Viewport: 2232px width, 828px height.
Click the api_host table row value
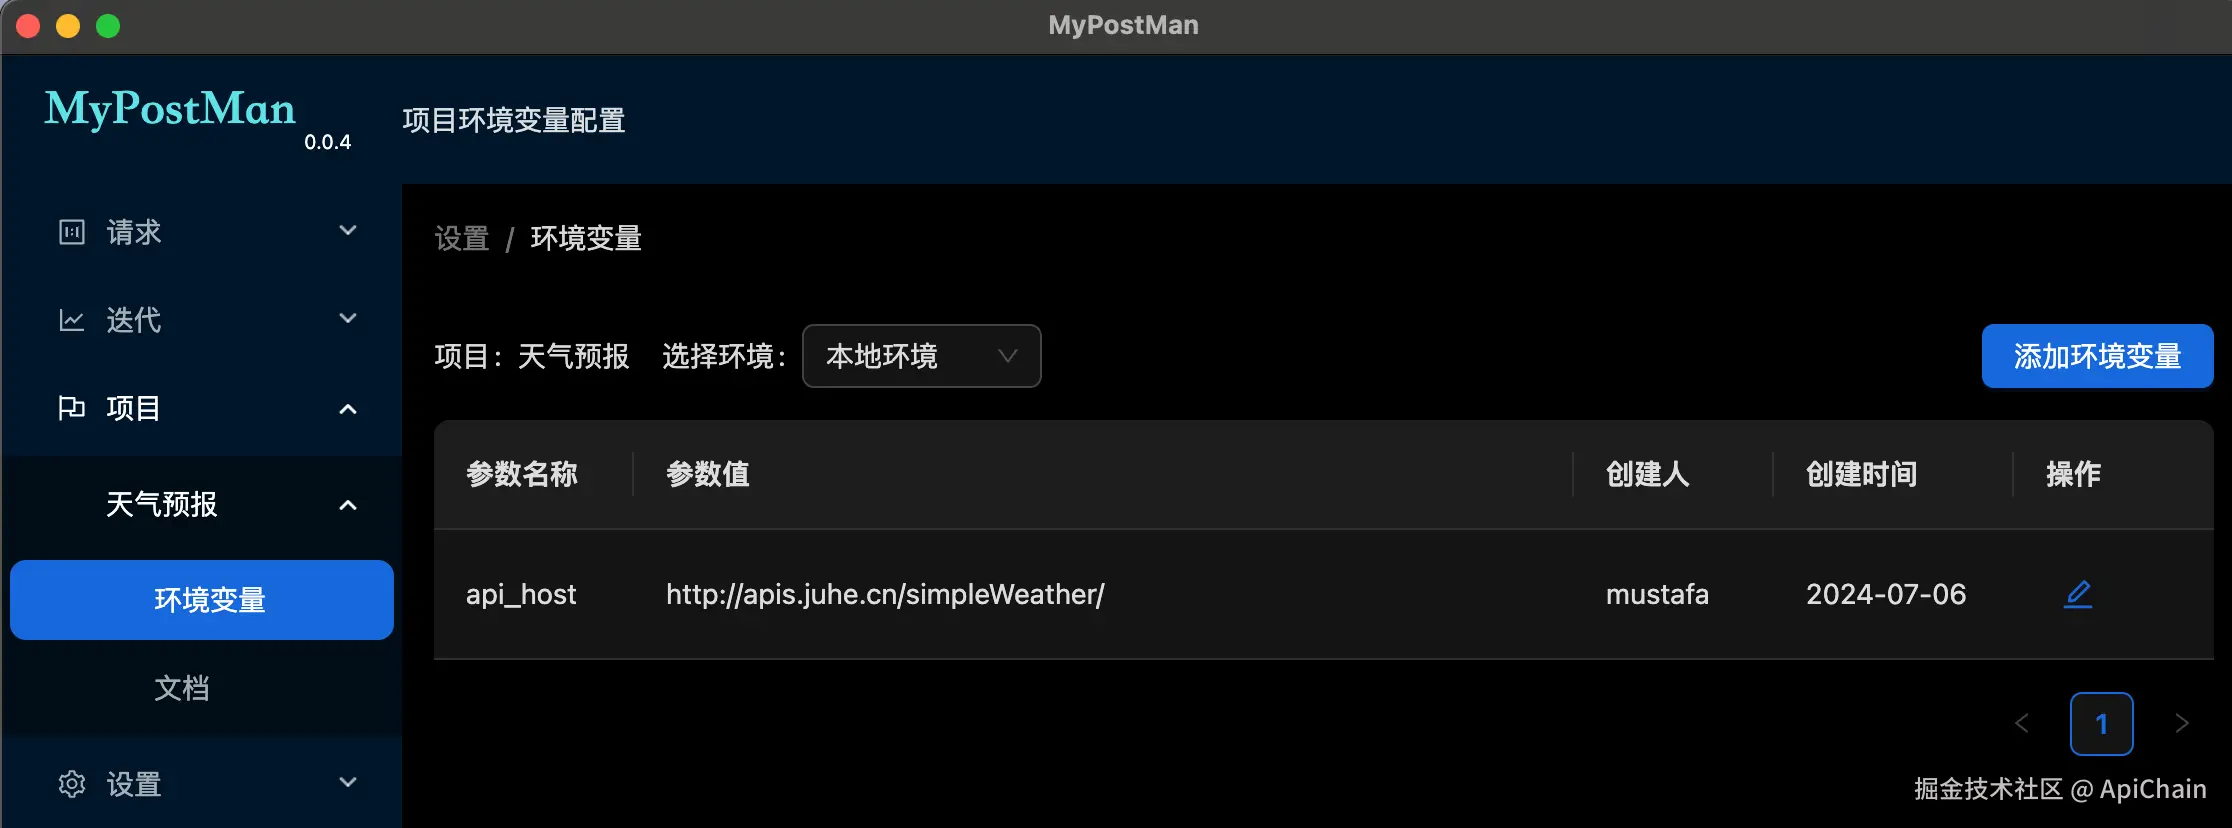tap(885, 595)
